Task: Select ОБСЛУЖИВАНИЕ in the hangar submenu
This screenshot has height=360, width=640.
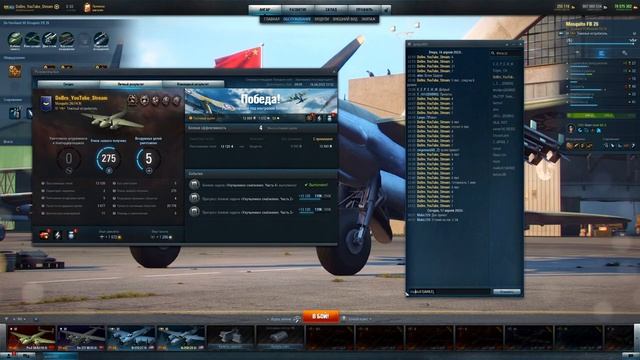Action: point(297,19)
